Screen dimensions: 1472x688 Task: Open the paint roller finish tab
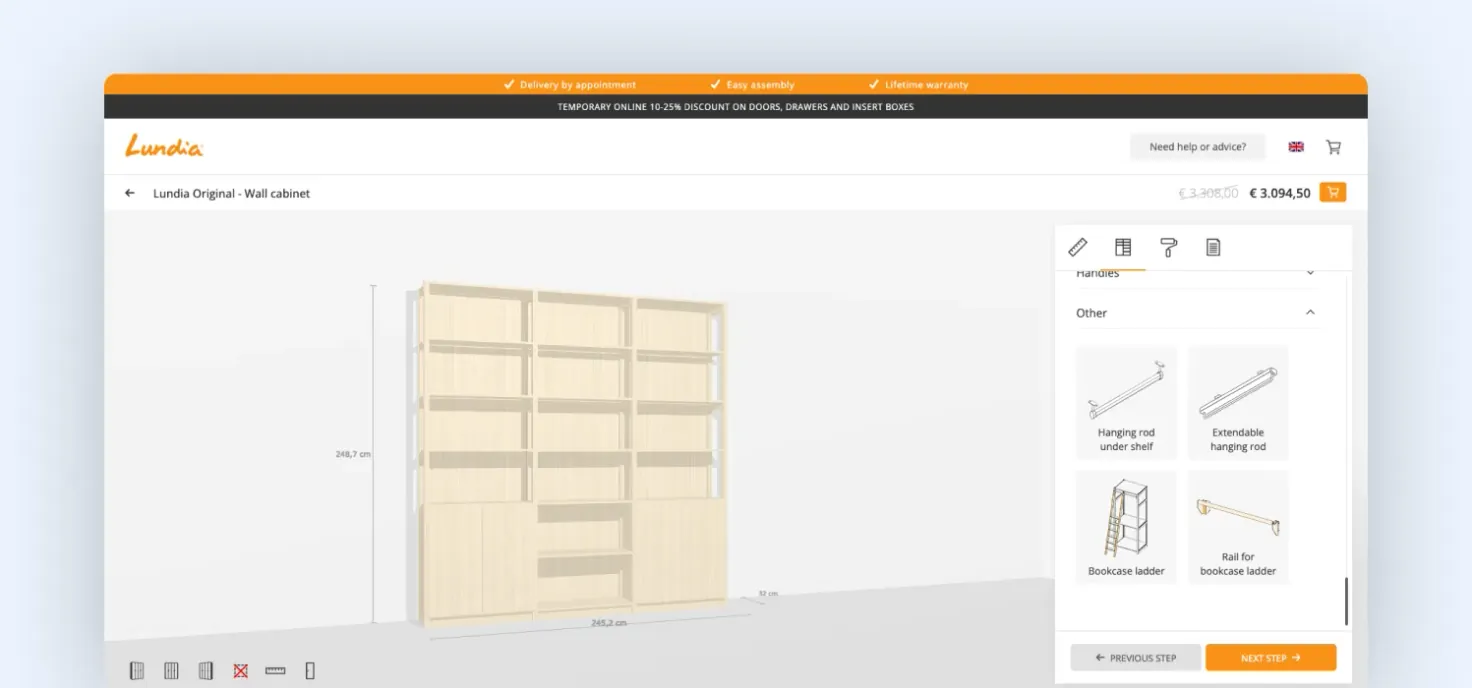pyautogui.click(x=1168, y=247)
